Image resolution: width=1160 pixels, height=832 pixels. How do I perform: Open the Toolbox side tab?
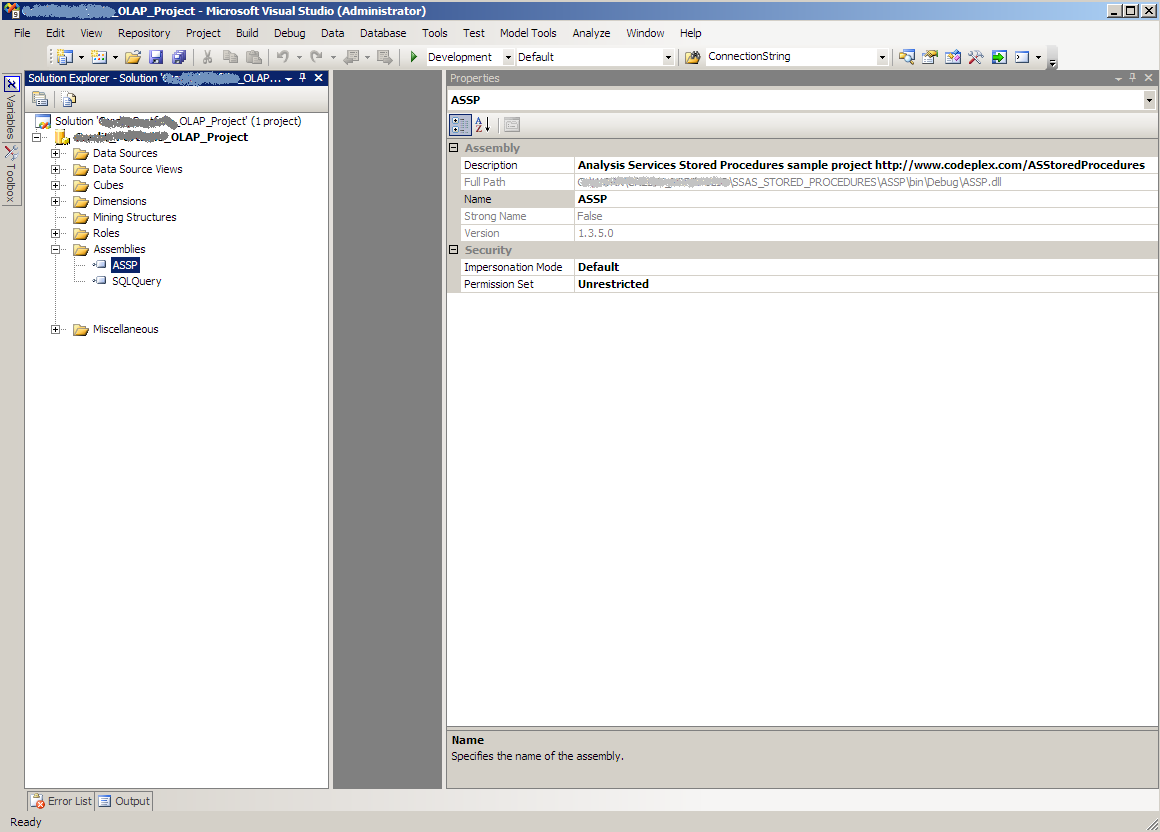tap(11, 175)
